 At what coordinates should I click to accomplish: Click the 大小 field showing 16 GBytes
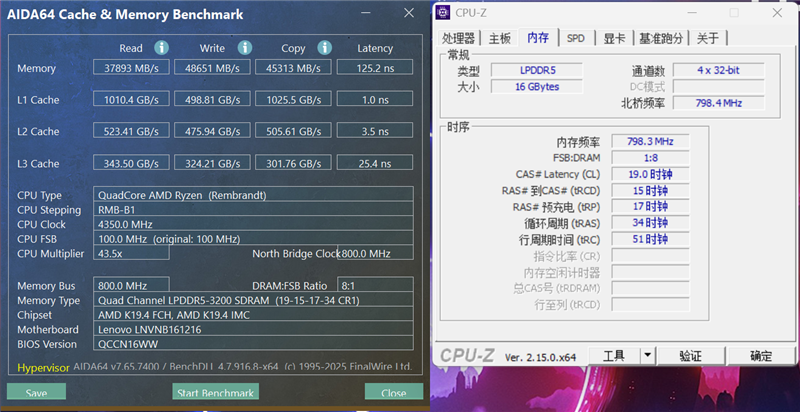pyautogui.click(x=537, y=86)
